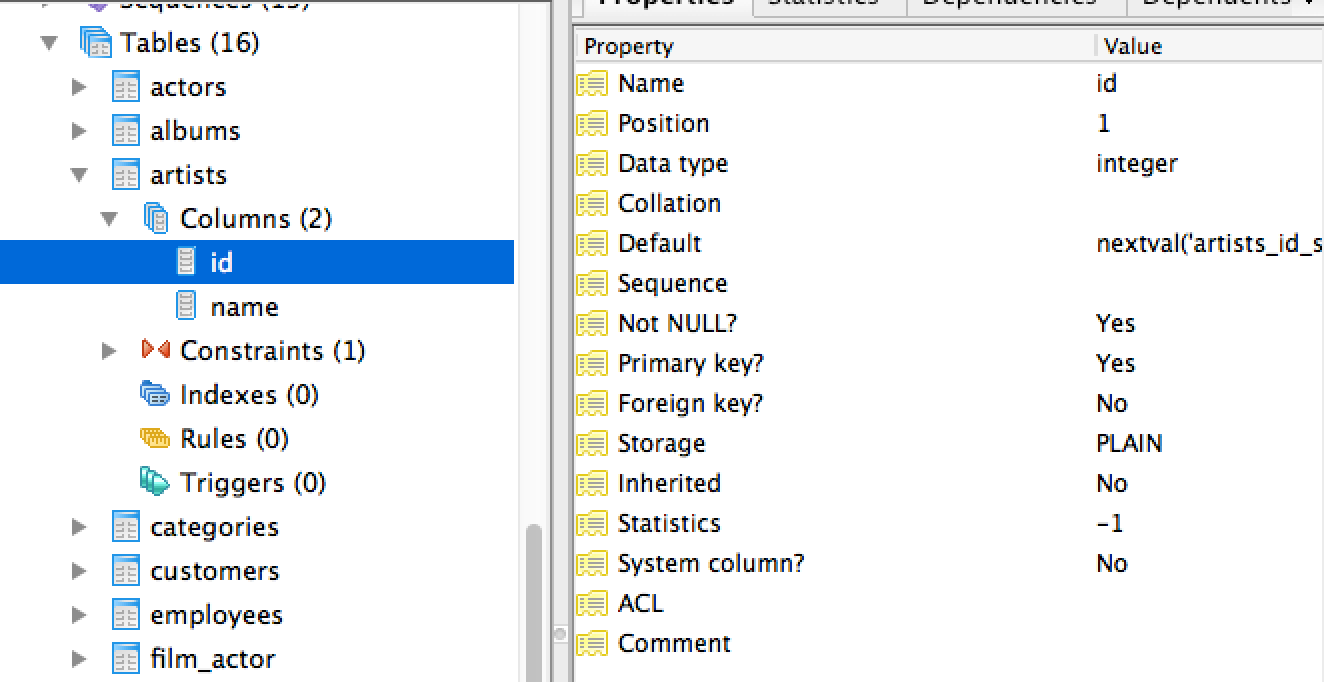
Task: Click the albums table icon
Action: coord(125,131)
